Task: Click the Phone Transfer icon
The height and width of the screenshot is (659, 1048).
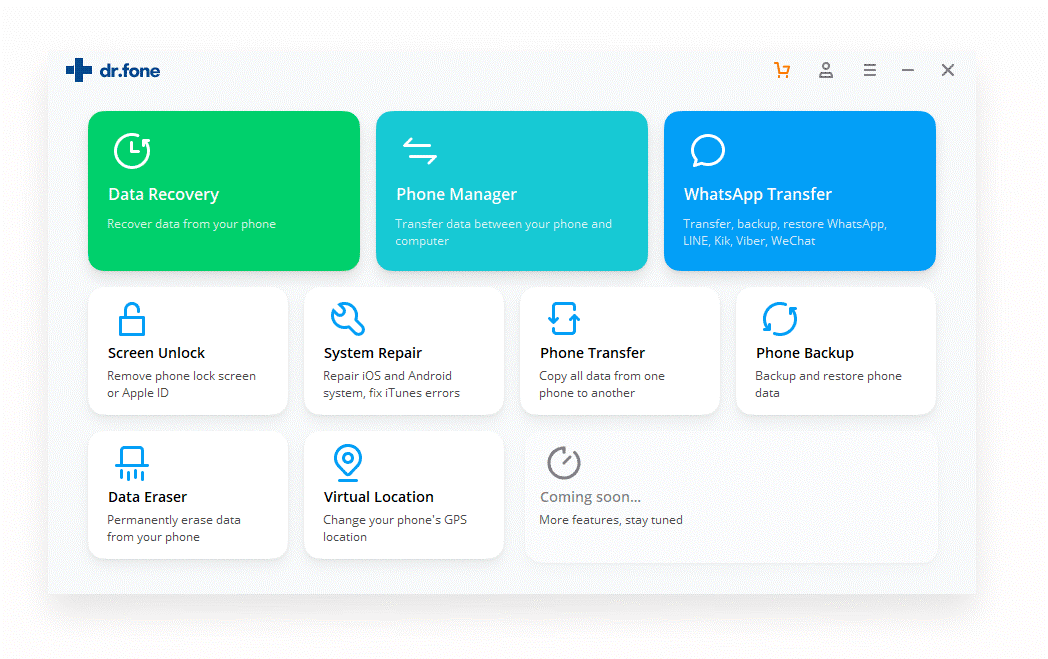Action: (x=564, y=318)
